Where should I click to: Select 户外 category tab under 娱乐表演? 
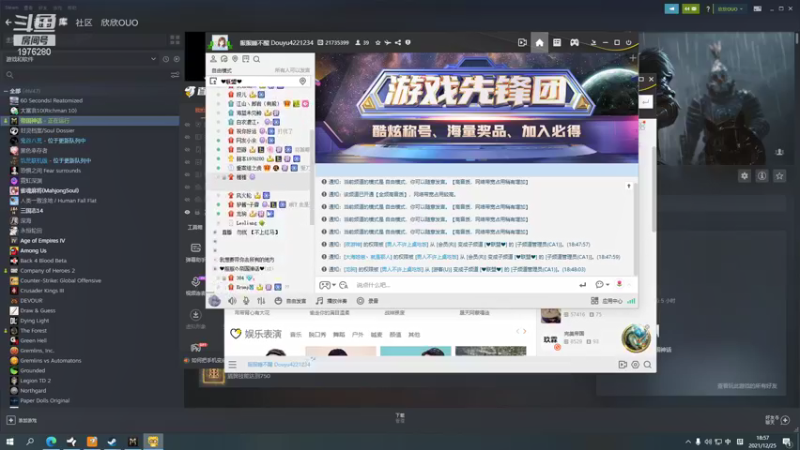click(x=358, y=335)
